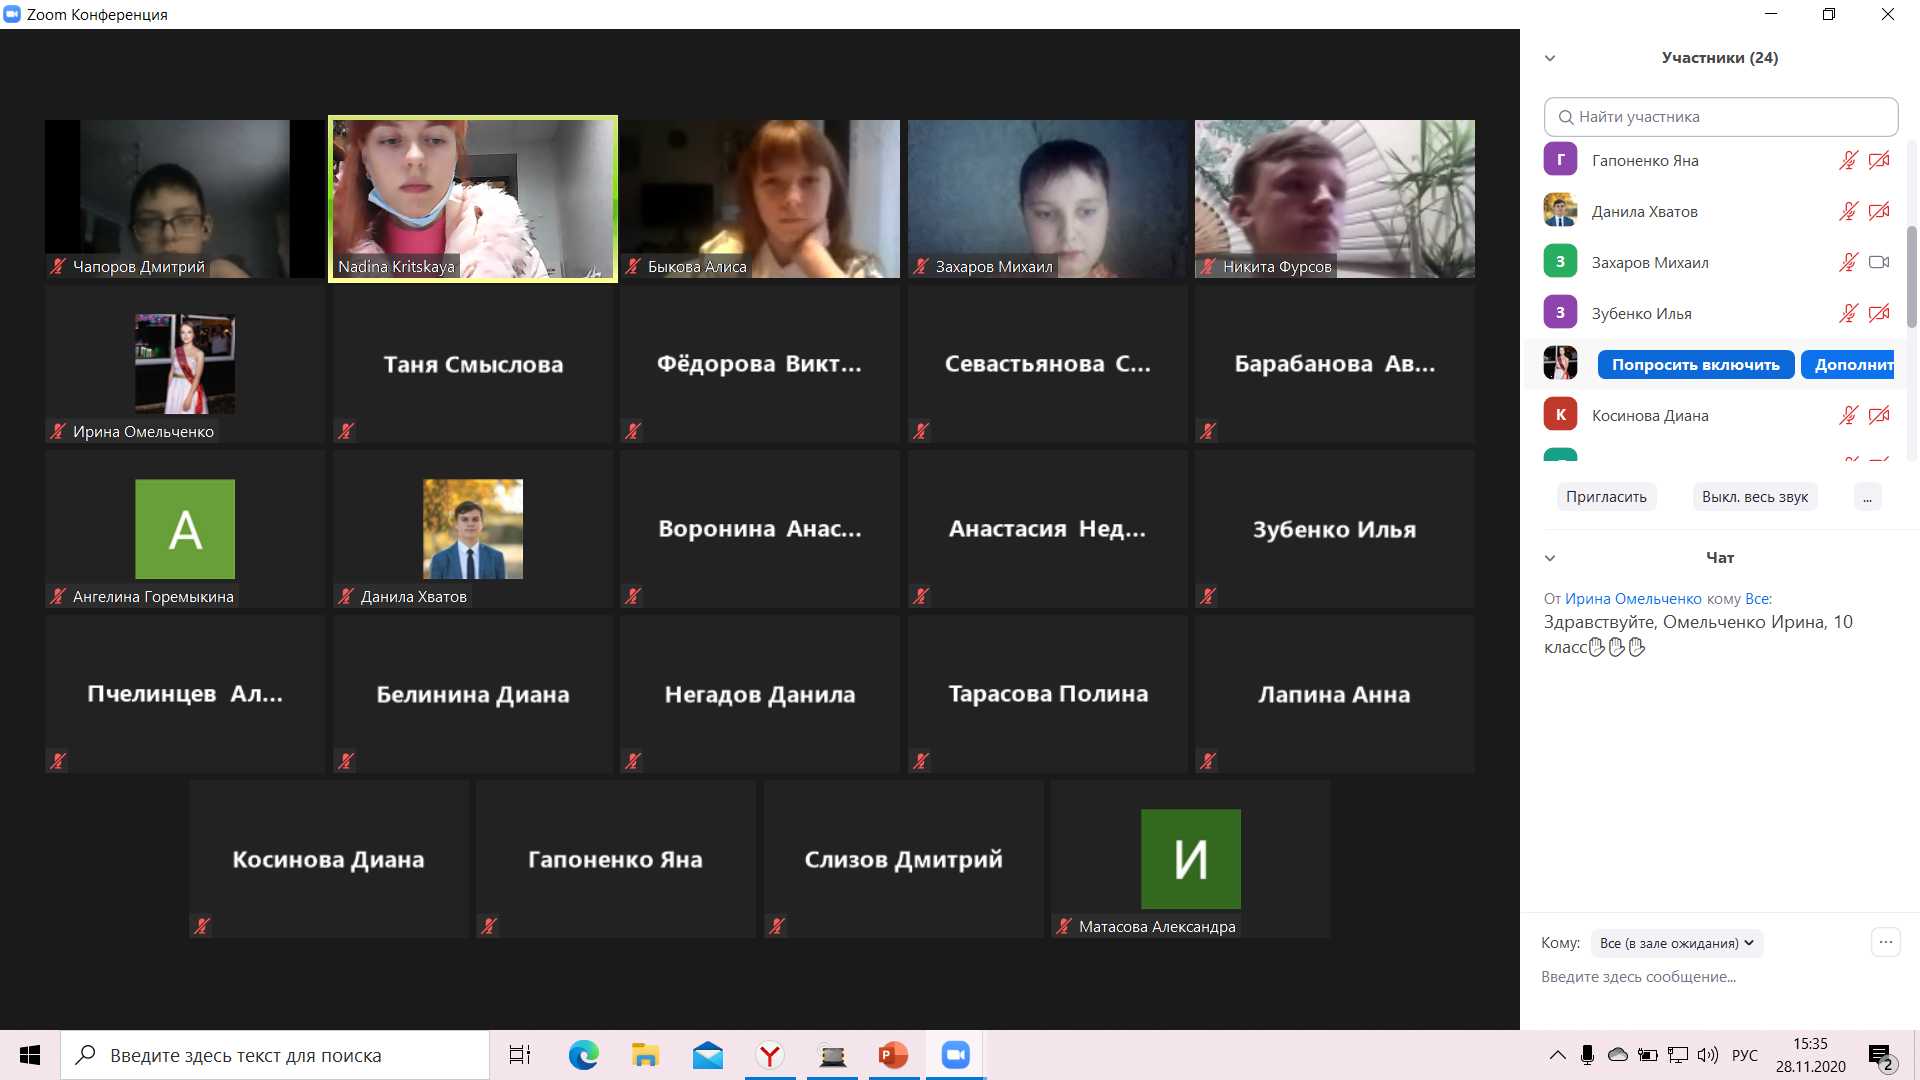This screenshot has width=1920, height=1080.
Task: Click the Найти участника search field
Action: tap(1720, 117)
